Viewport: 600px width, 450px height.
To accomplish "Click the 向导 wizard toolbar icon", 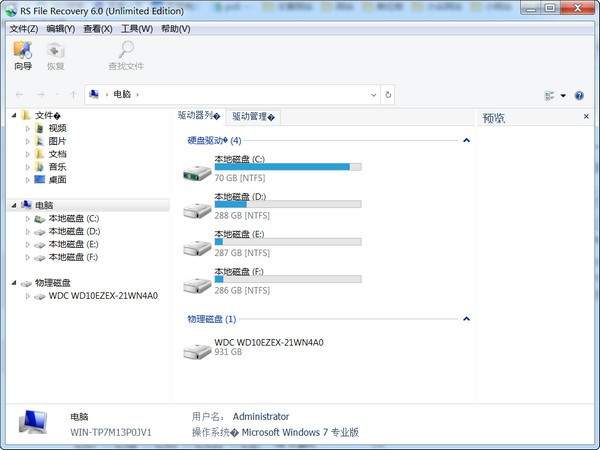I will [22, 50].
